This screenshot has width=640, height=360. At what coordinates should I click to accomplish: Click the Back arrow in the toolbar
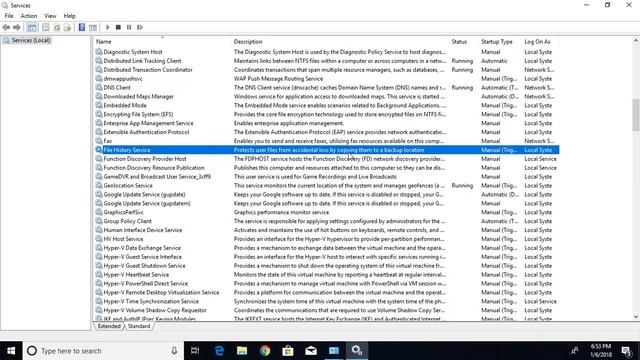pos(6,27)
